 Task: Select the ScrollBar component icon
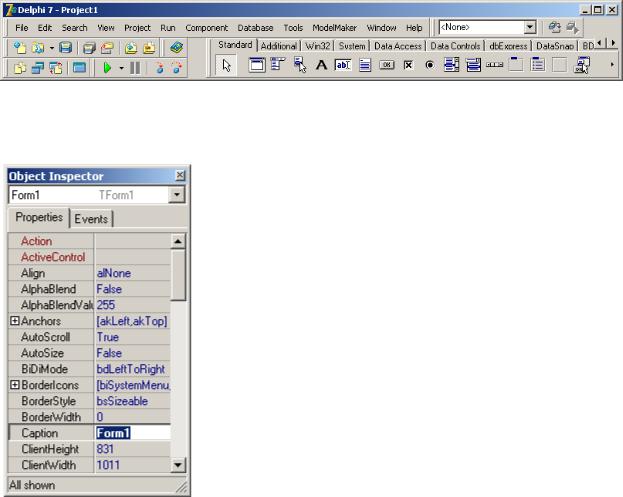pos(495,65)
